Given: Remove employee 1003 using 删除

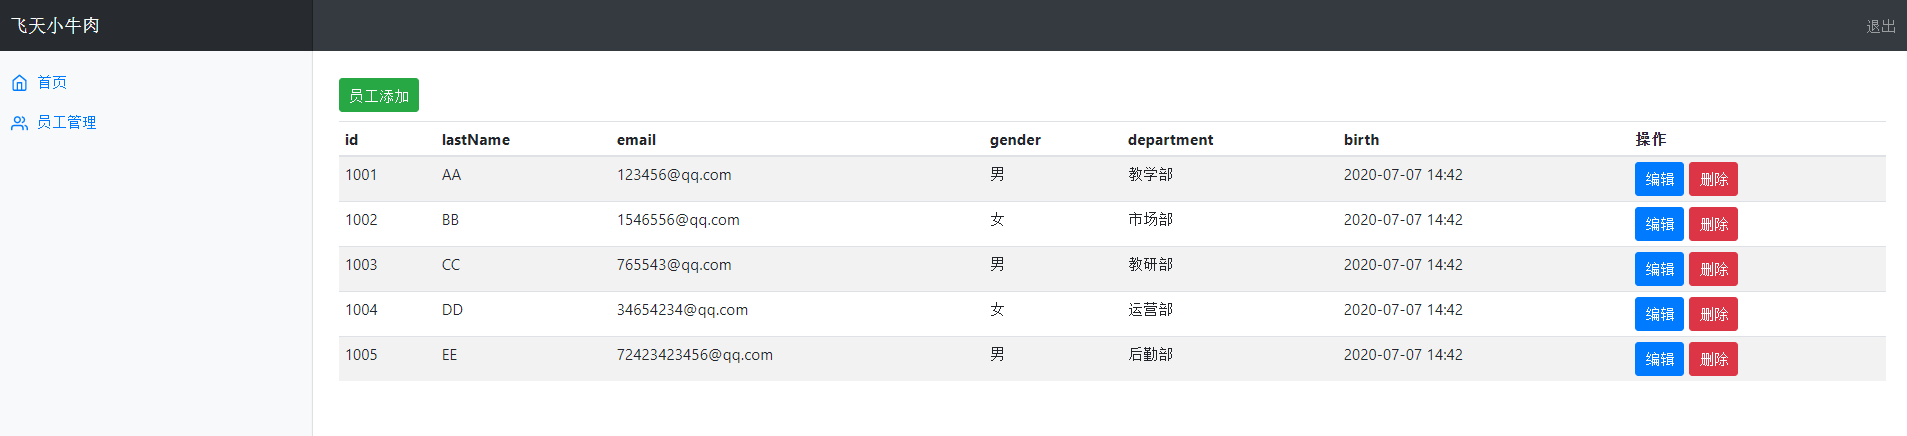Looking at the screenshot, I should pos(1713,269).
